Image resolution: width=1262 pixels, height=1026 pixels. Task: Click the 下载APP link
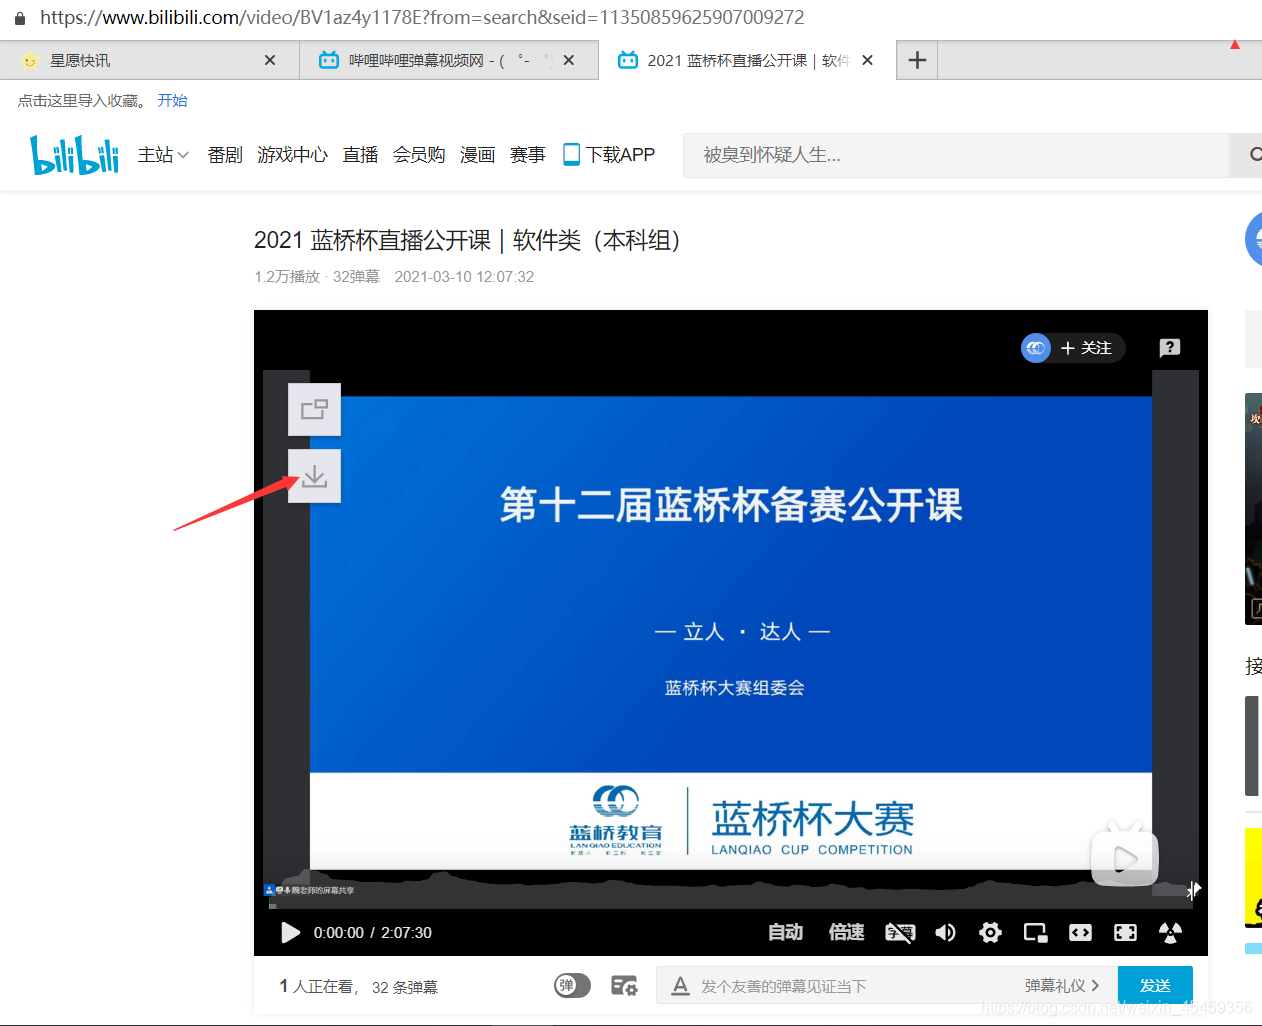tap(609, 155)
